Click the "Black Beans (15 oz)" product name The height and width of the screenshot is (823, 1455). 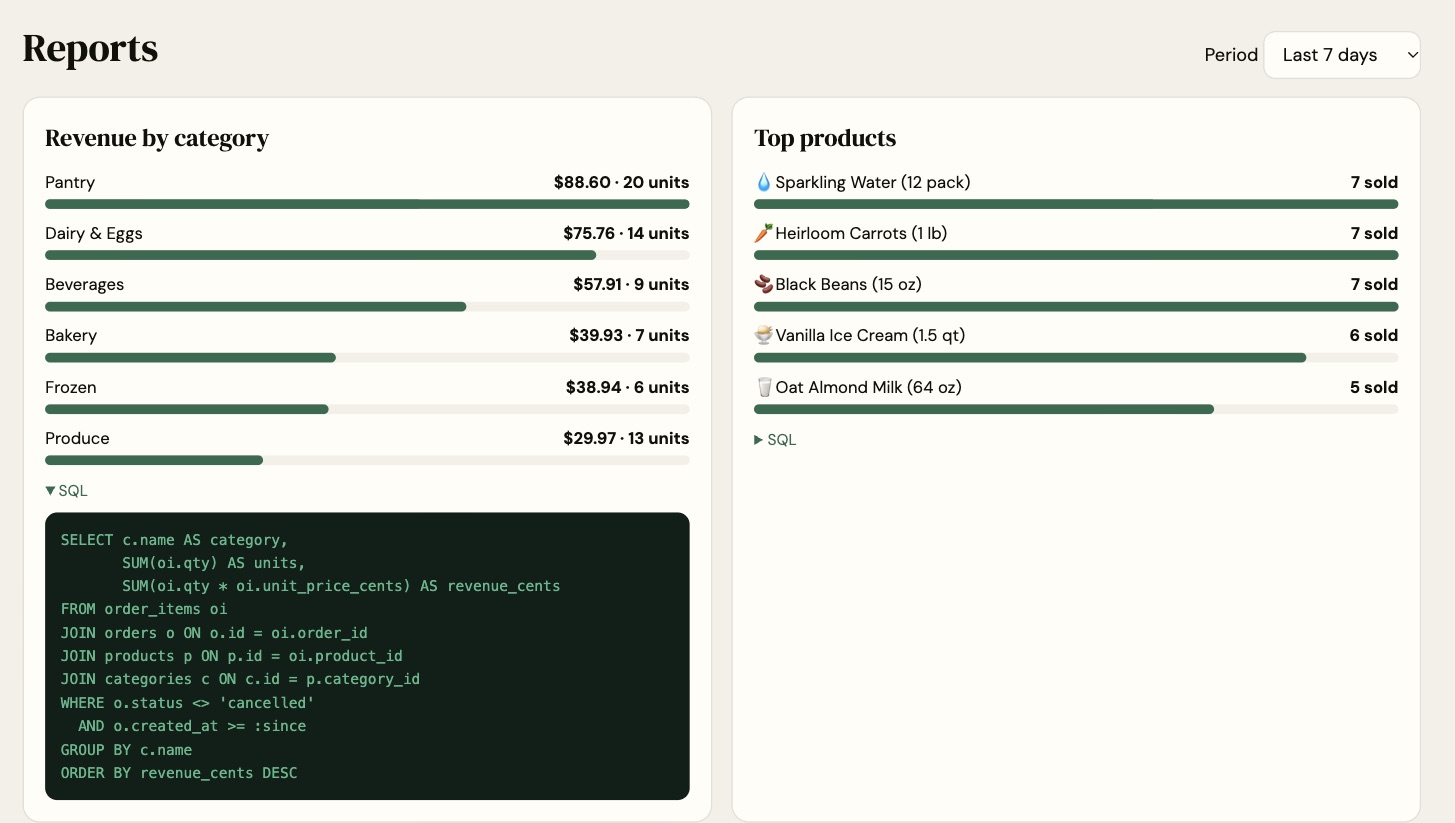click(849, 284)
